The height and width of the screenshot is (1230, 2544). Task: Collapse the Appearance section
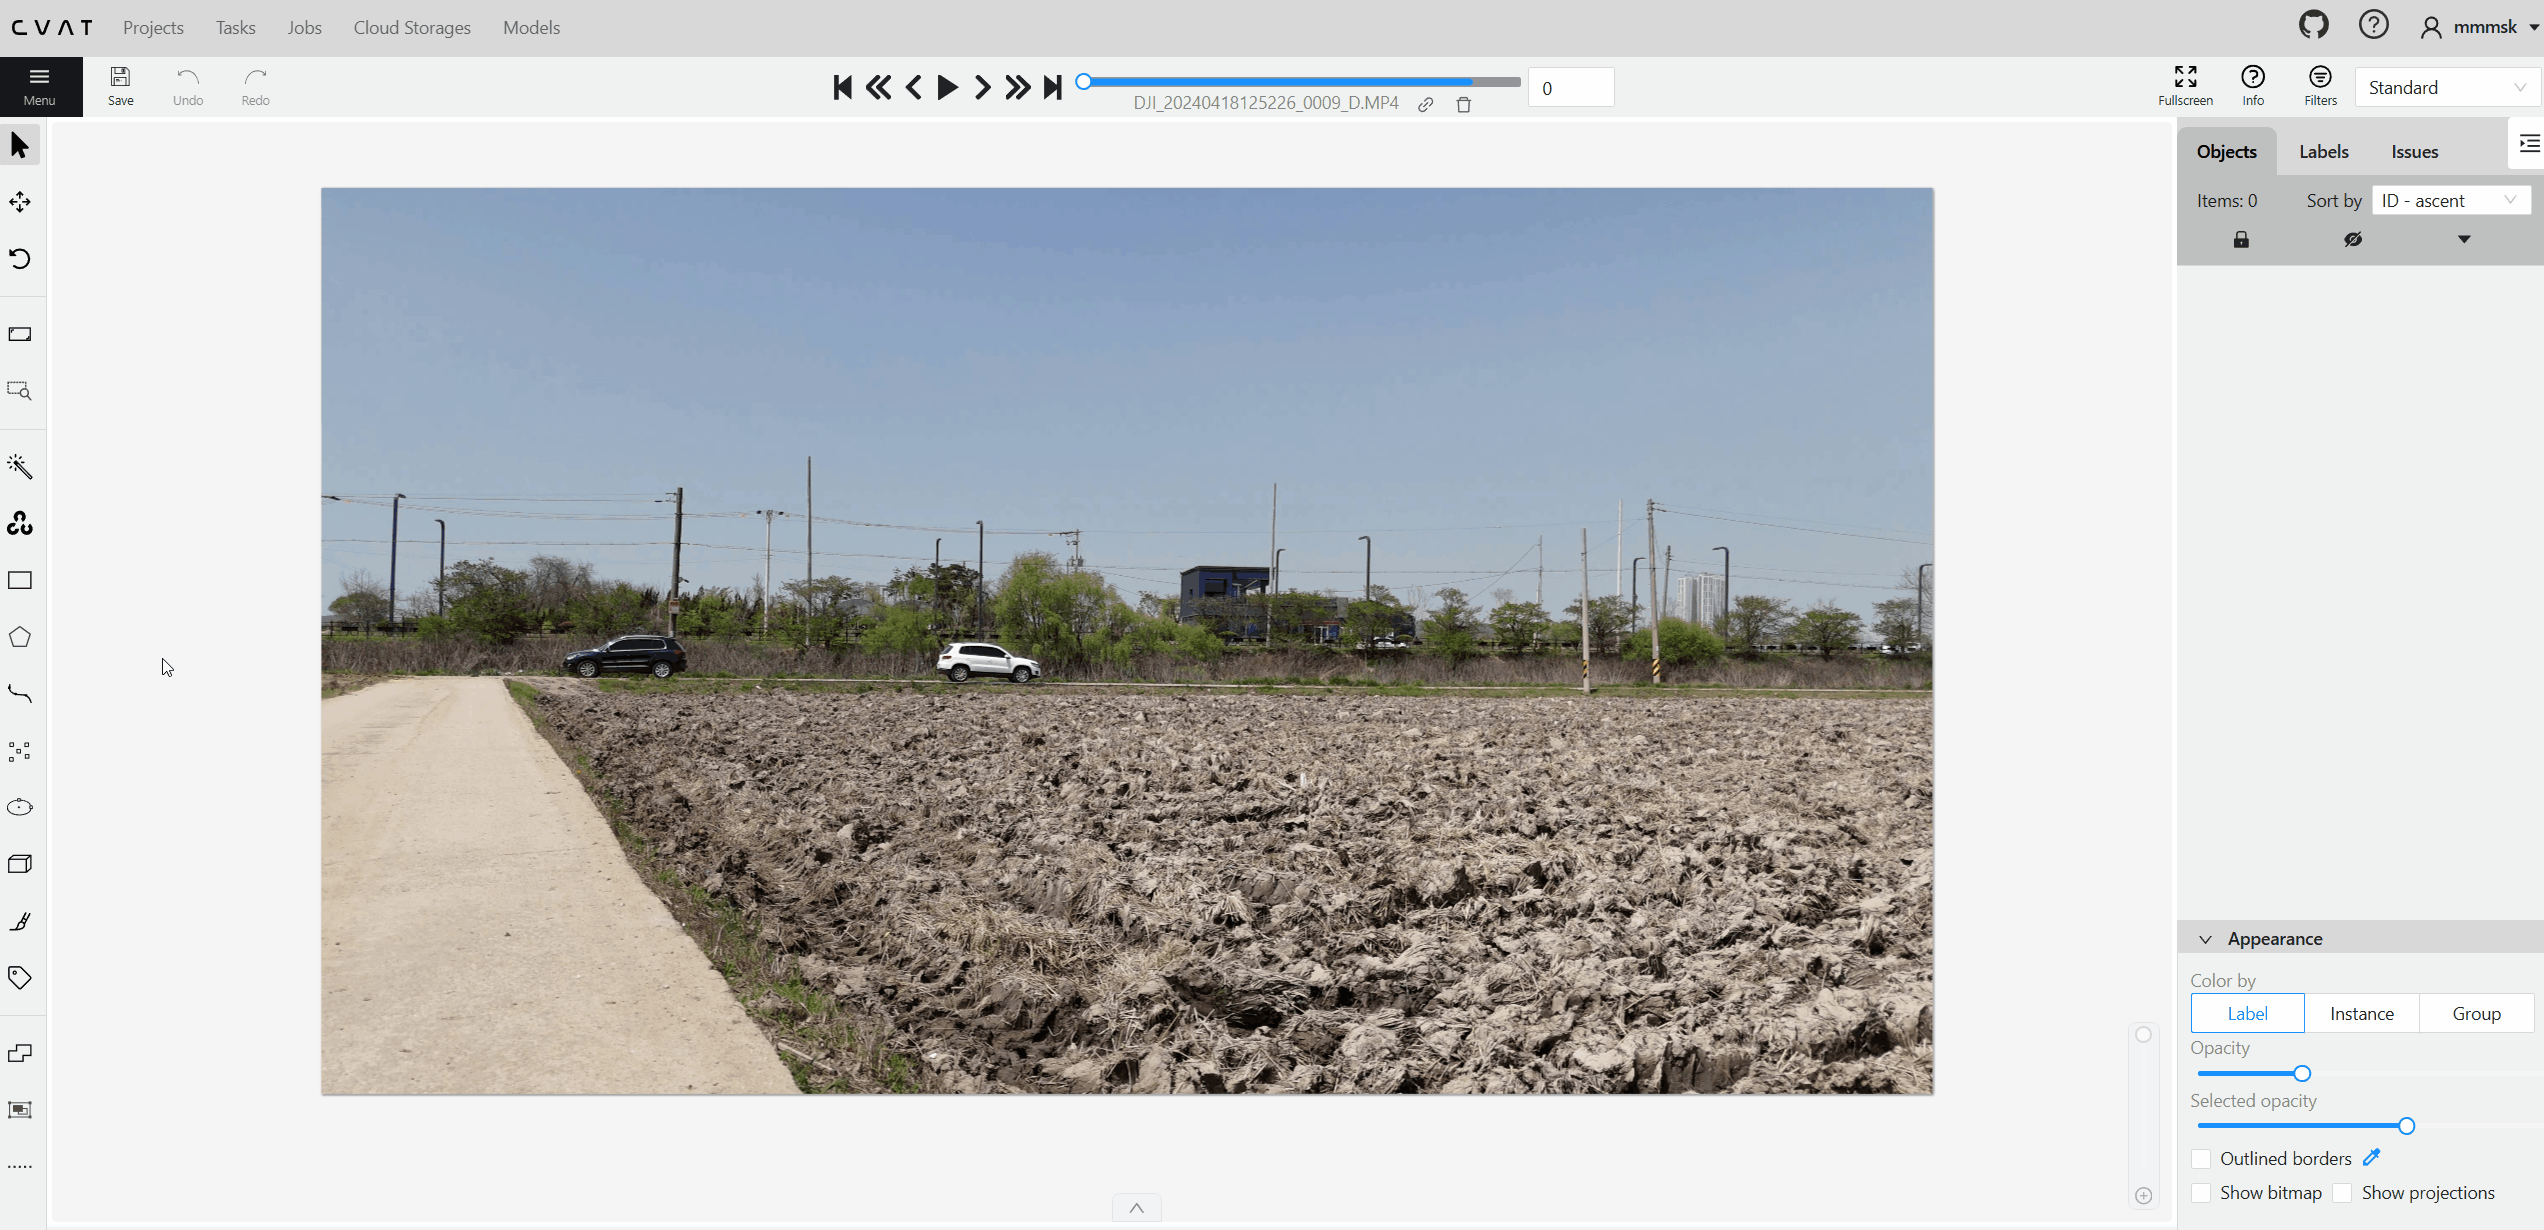(x=2205, y=939)
